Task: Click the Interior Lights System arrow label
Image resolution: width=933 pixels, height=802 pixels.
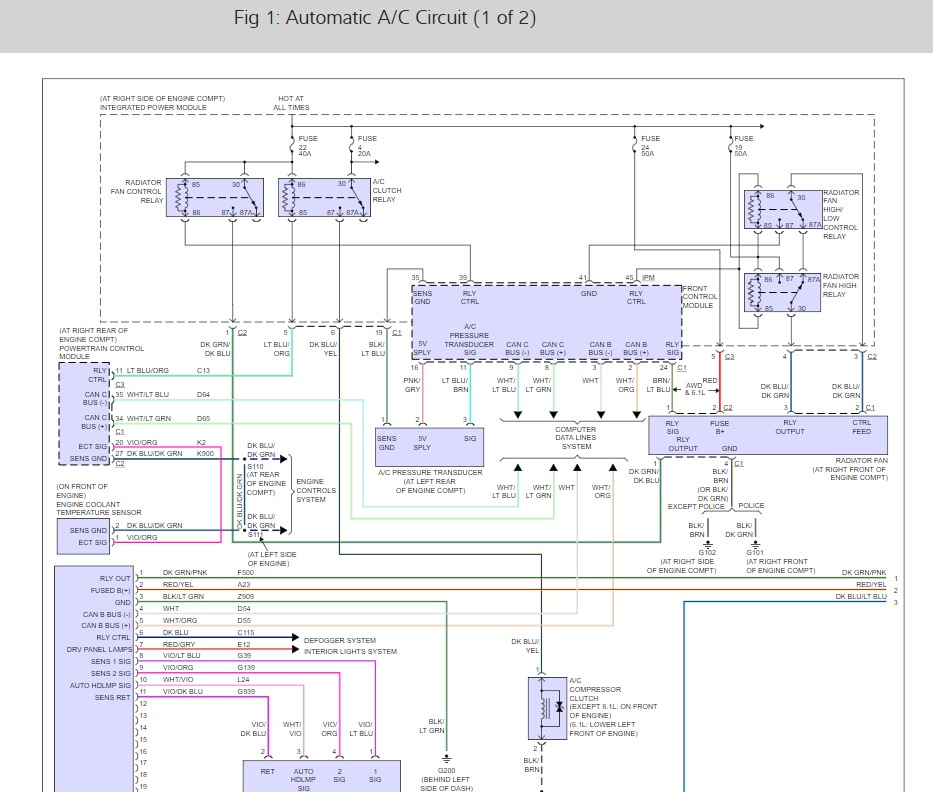Action: 349,651
